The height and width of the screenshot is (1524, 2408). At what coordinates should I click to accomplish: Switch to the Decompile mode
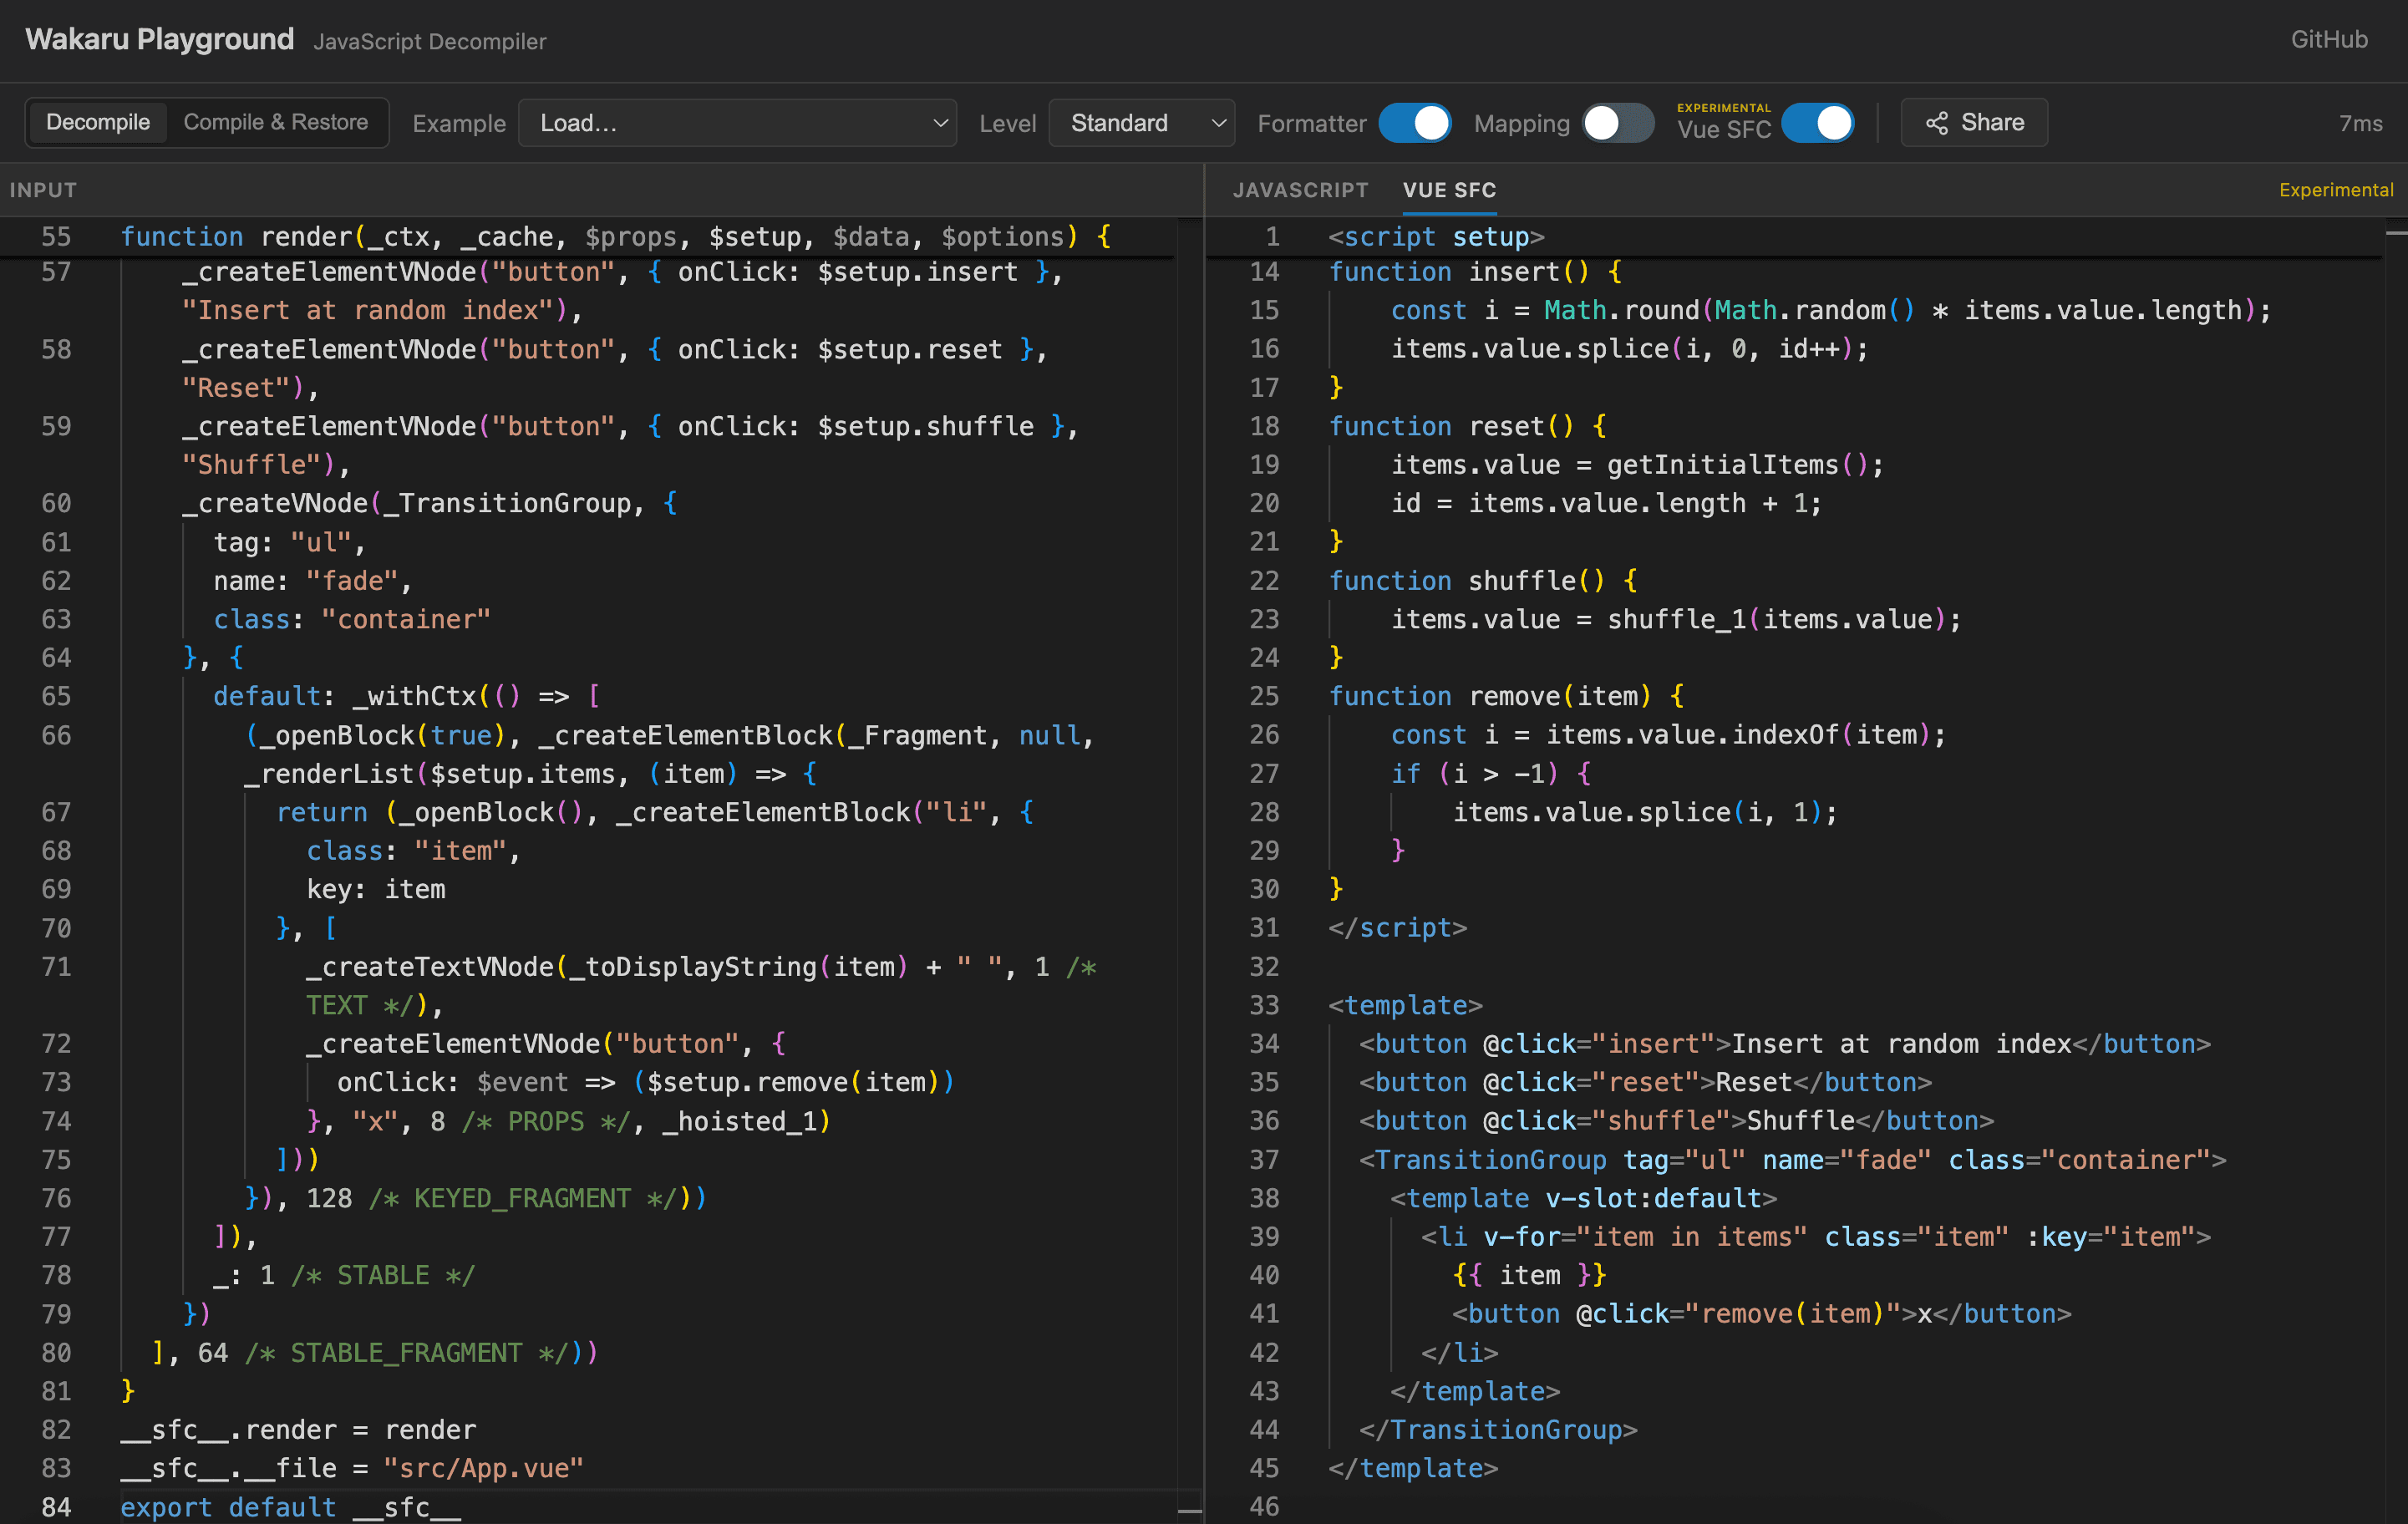(x=97, y=122)
